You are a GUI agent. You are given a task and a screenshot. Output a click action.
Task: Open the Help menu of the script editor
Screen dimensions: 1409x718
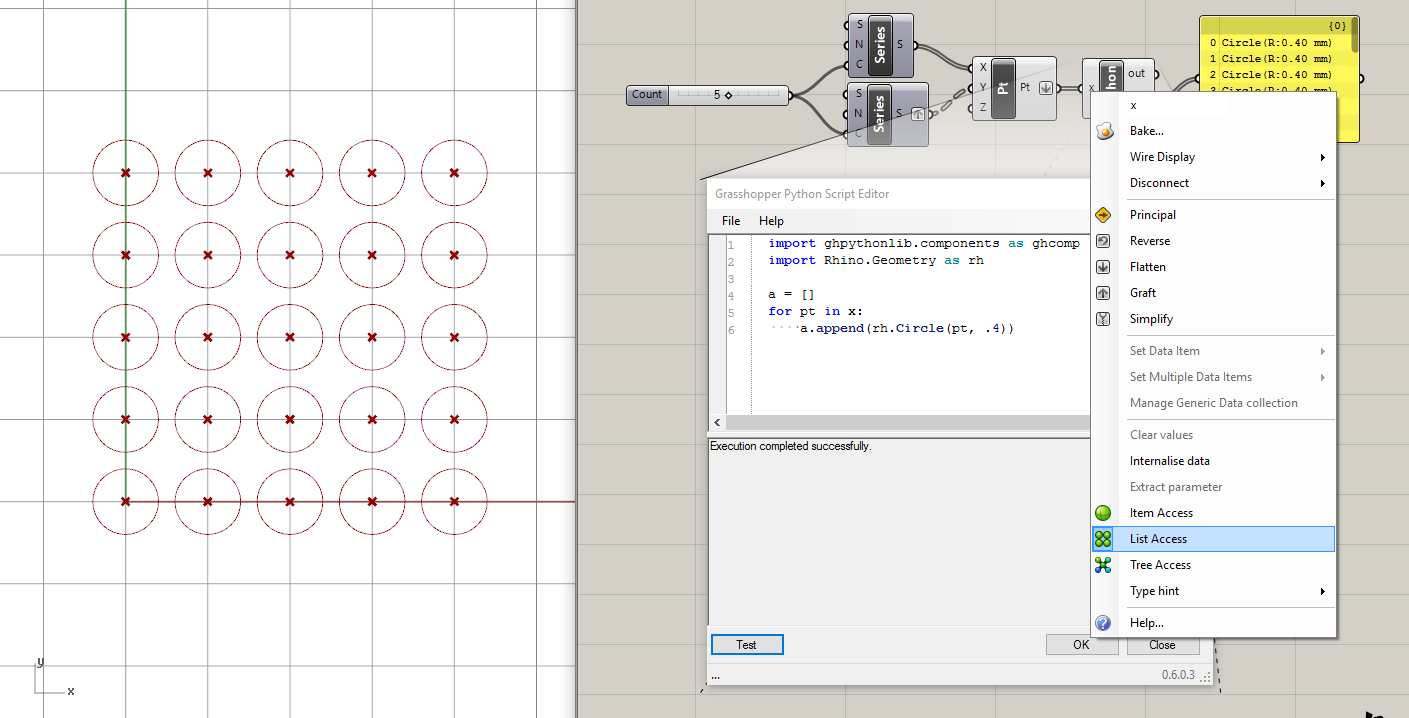tap(770, 220)
